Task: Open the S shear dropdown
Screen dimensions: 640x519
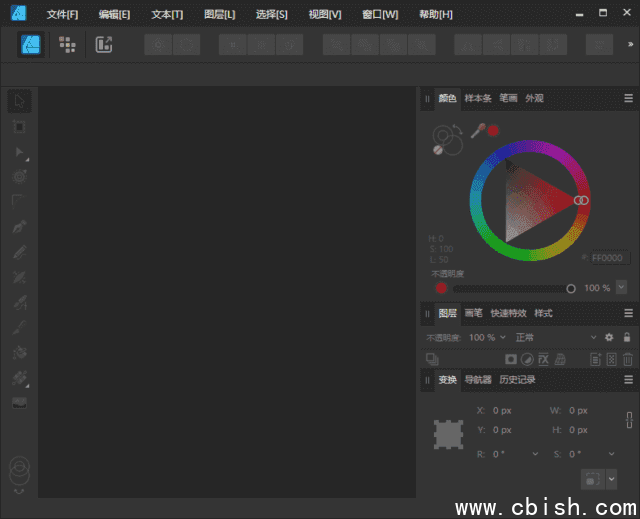Action: click(611, 454)
